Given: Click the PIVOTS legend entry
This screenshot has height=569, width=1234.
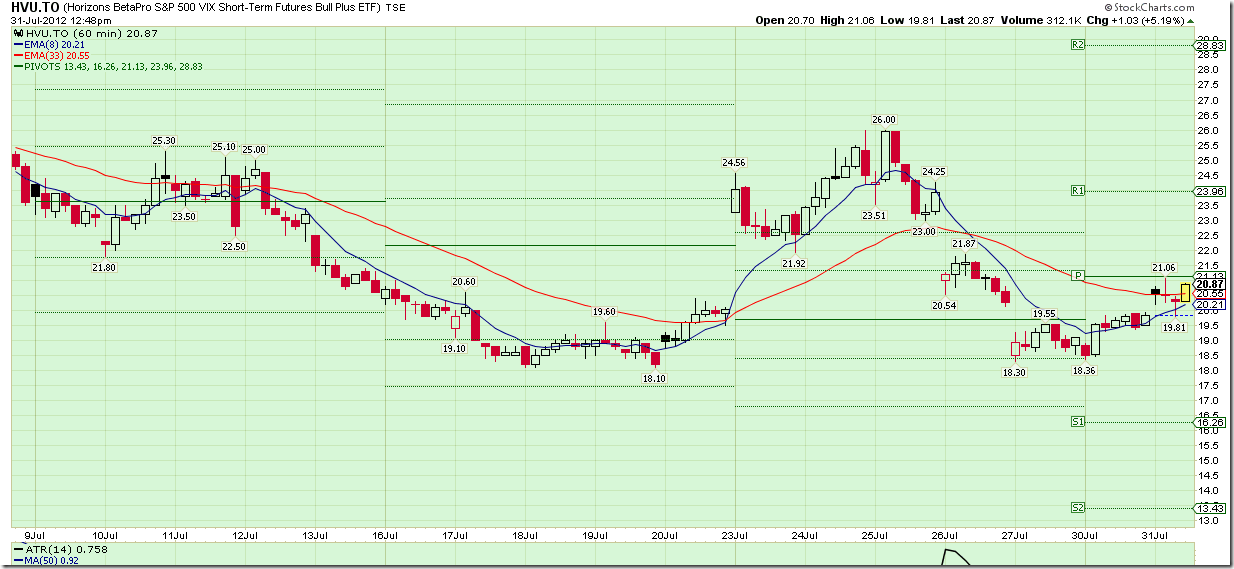Looking at the screenshot, I should [x=106, y=66].
